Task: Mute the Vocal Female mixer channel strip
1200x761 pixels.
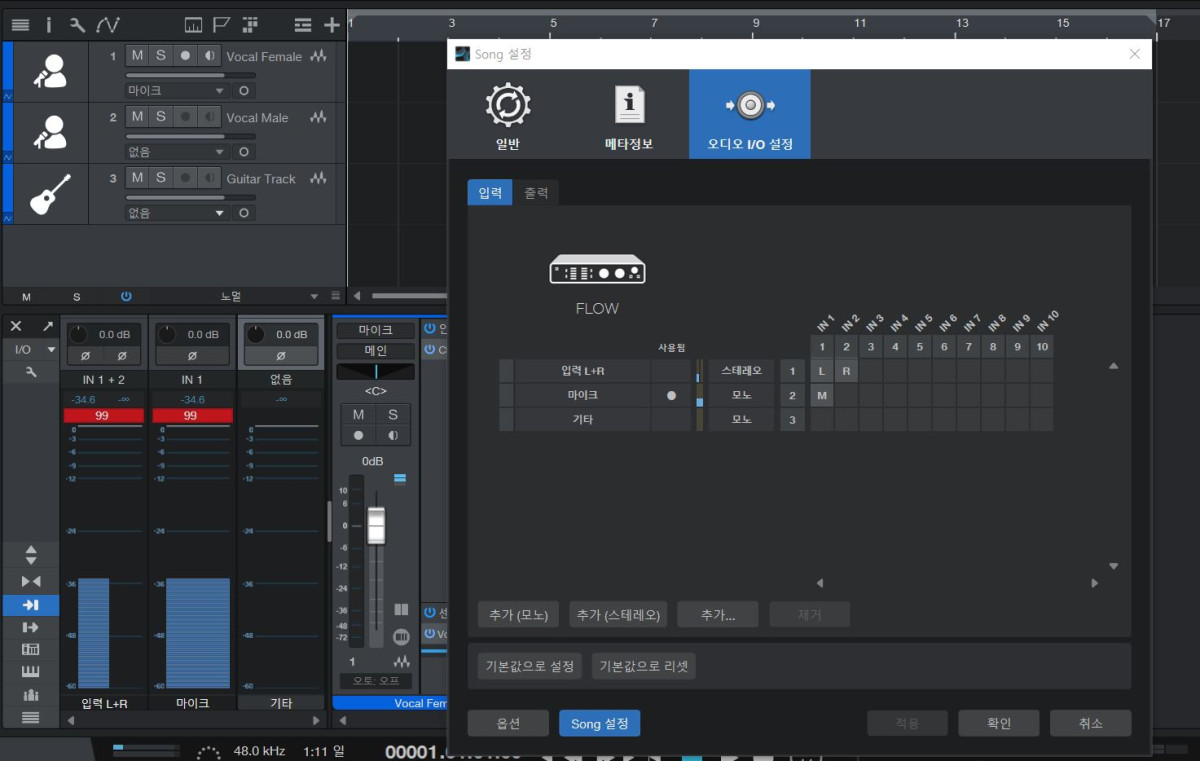Action: (x=358, y=414)
